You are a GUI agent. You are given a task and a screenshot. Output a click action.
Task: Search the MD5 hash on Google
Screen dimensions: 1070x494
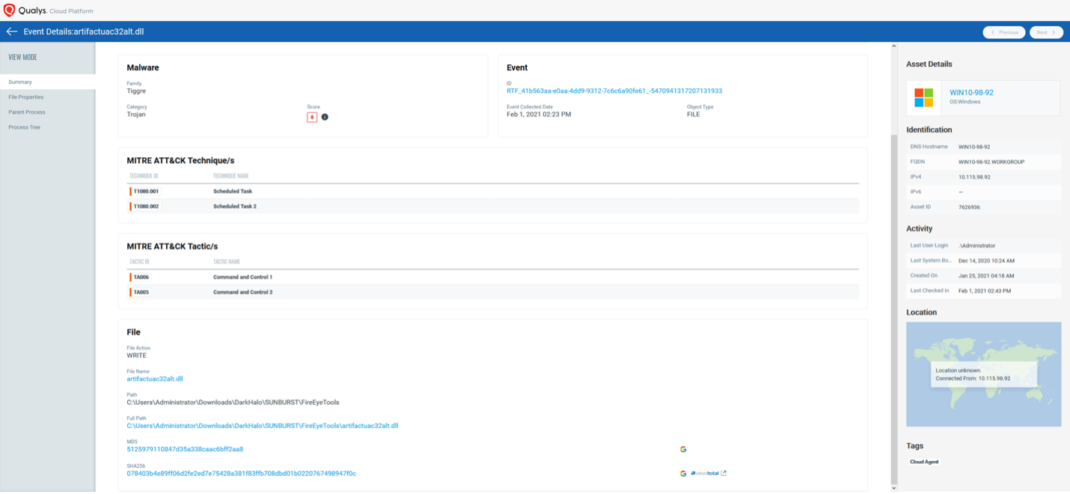tap(683, 449)
